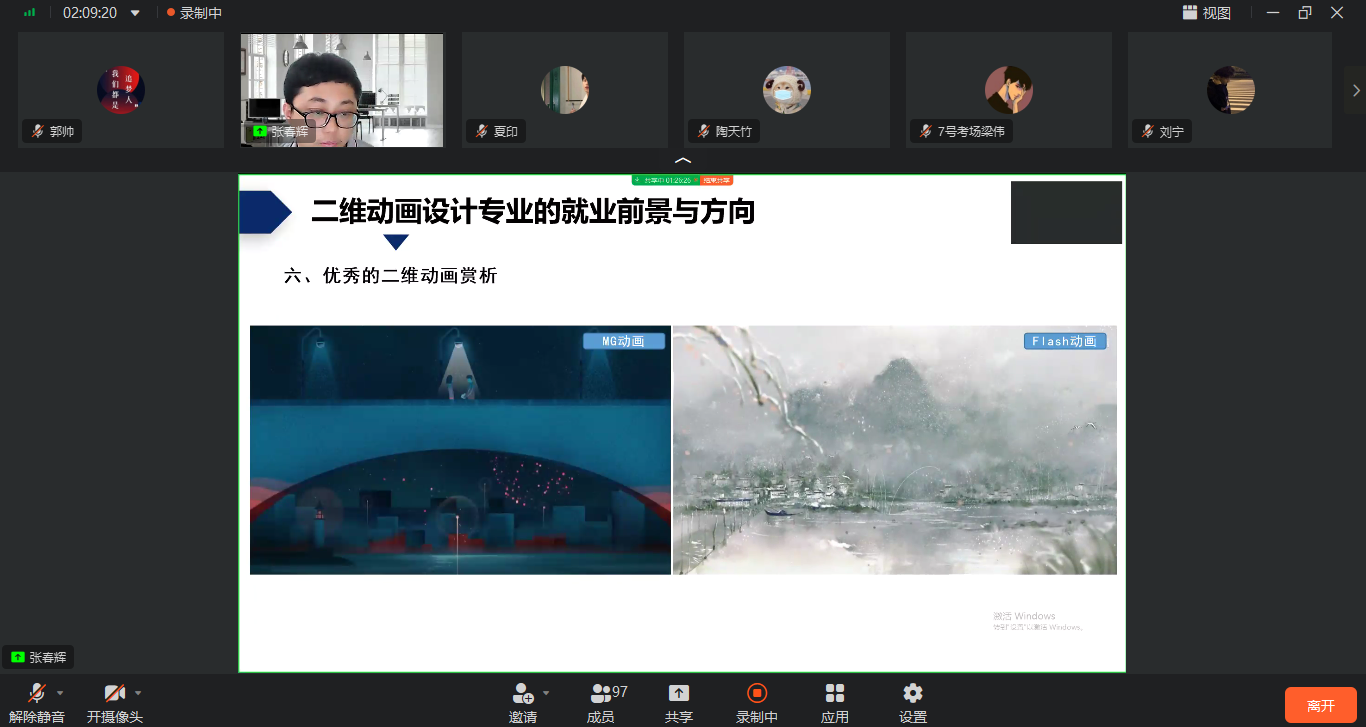
Task: Select 陶天竹's participant tile
Action: click(x=787, y=90)
